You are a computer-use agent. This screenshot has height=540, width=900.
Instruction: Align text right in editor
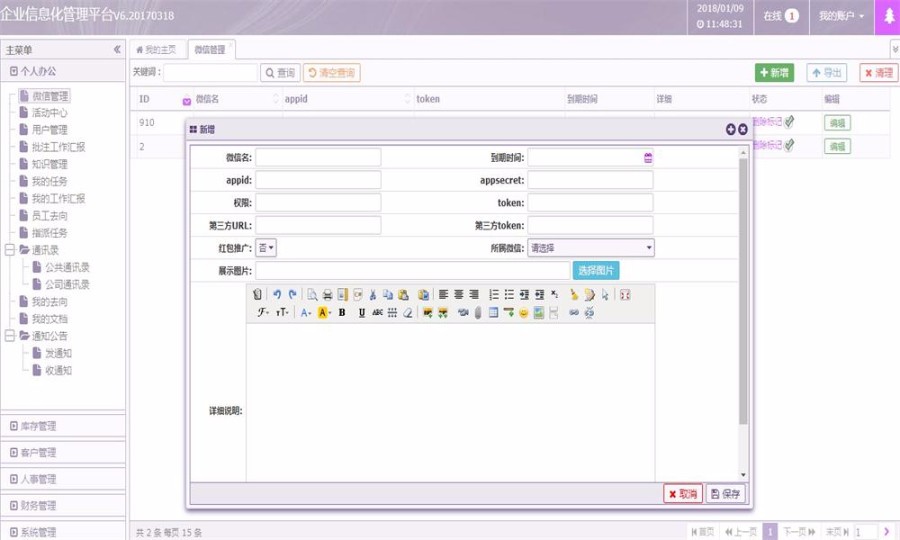(x=474, y=295)
